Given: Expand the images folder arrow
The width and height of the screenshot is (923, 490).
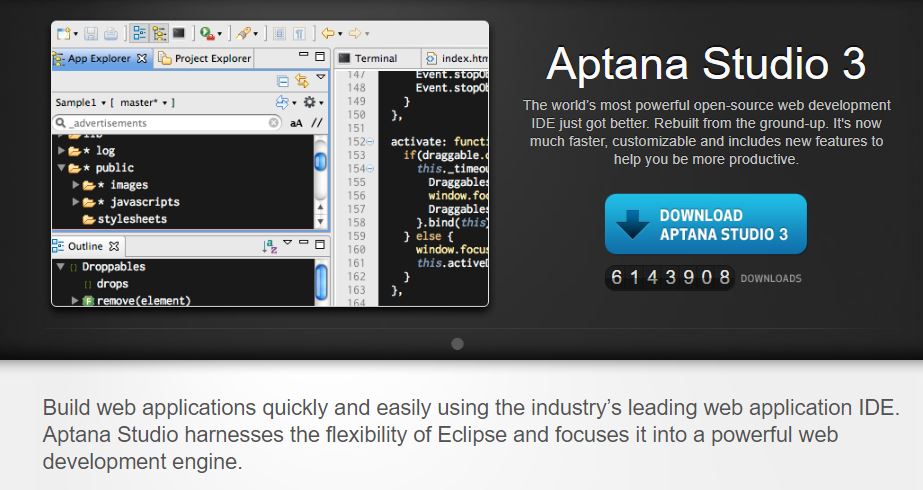Looking at the screenshot, I should (x=75, y=185).
